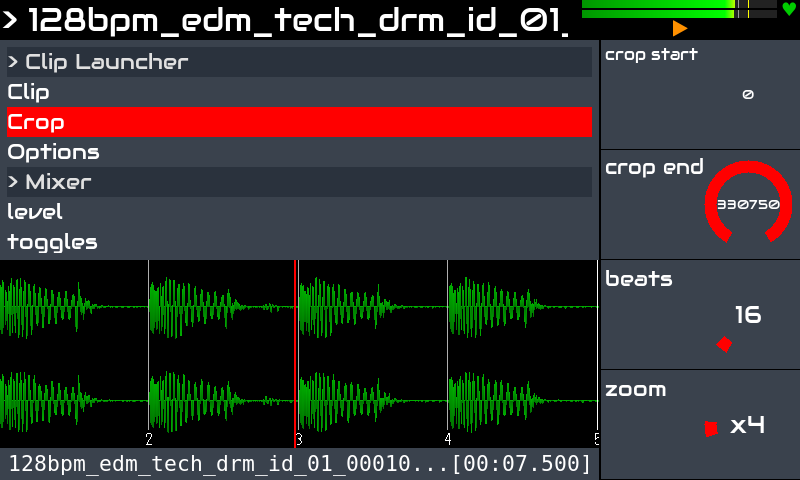This screenshot has height=480, width=800.
Task: Select the Clip menu entry
Action: [x=299, y=92]
